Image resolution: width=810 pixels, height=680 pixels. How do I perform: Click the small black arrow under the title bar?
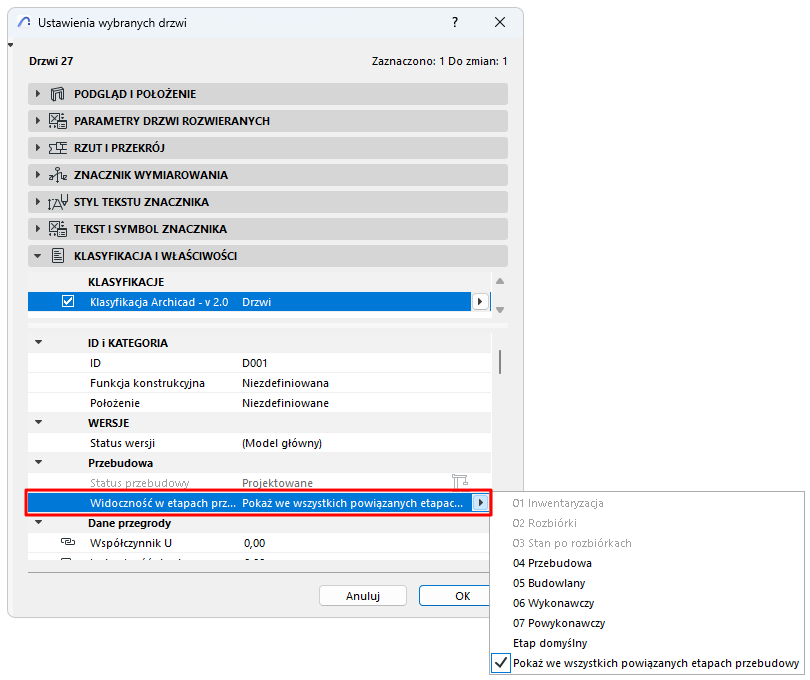click(10, 45)
